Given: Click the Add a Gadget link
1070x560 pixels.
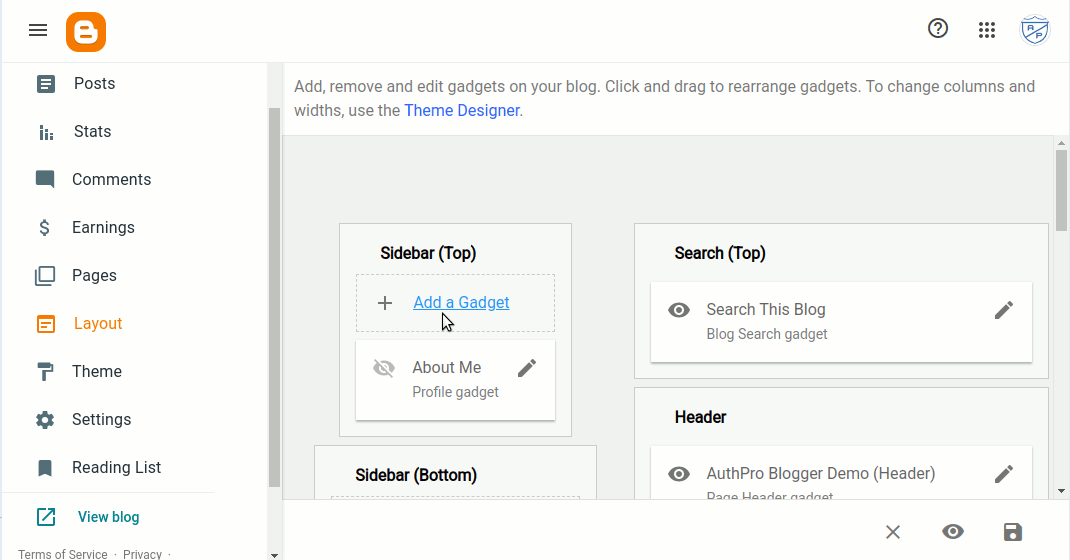Looking at the screenshot, I should (x=461, y=303).
